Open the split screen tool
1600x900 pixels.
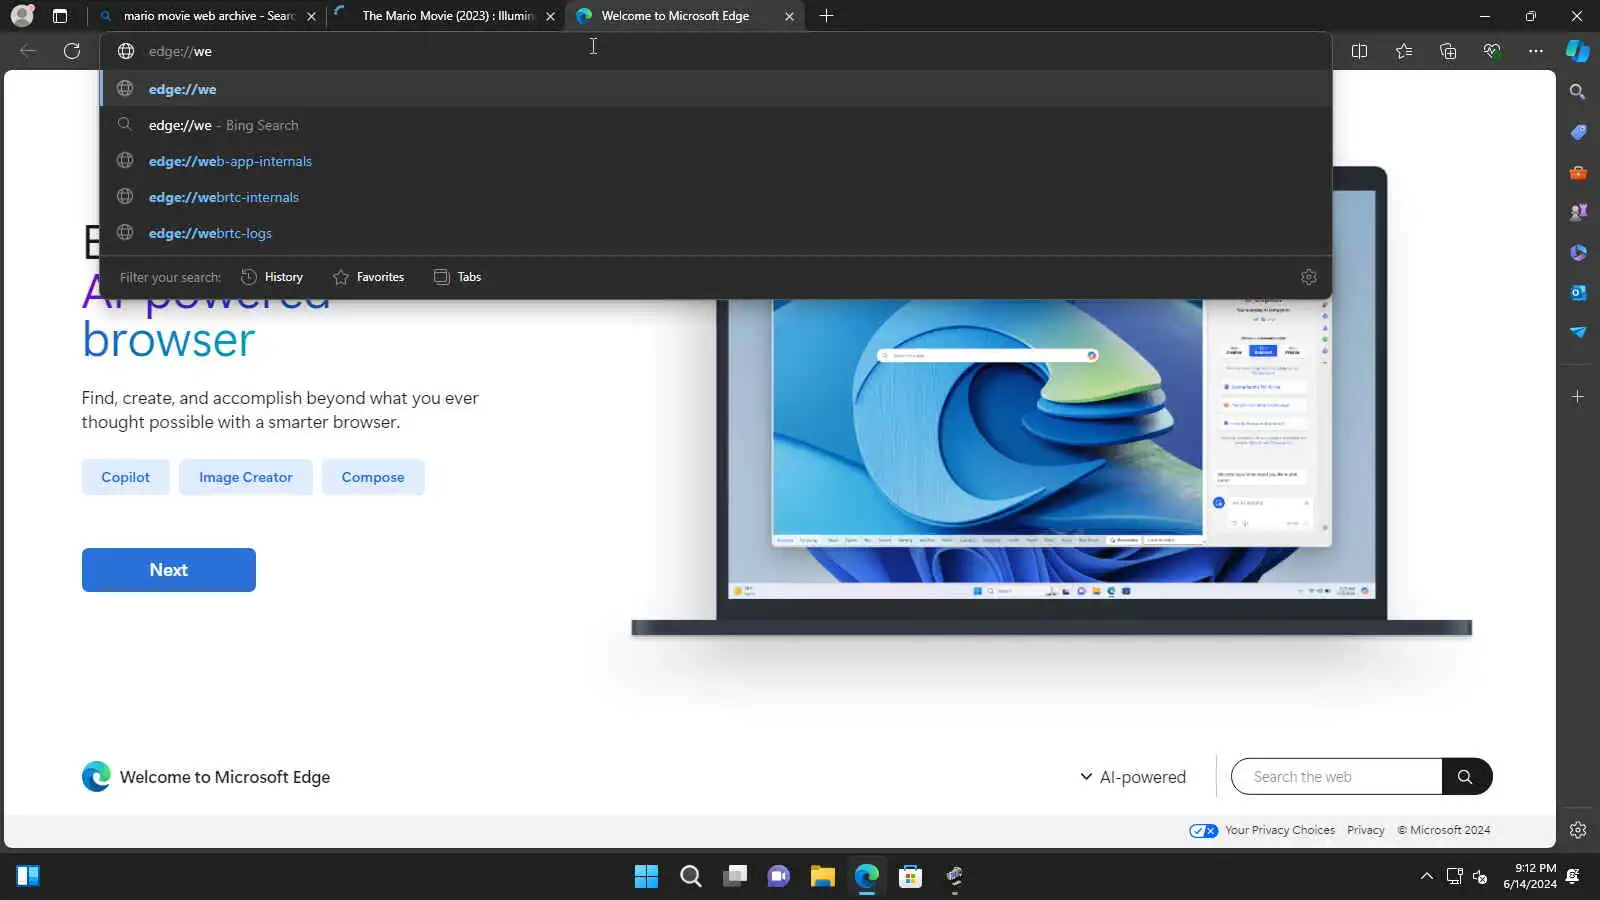pos(1359,51)
